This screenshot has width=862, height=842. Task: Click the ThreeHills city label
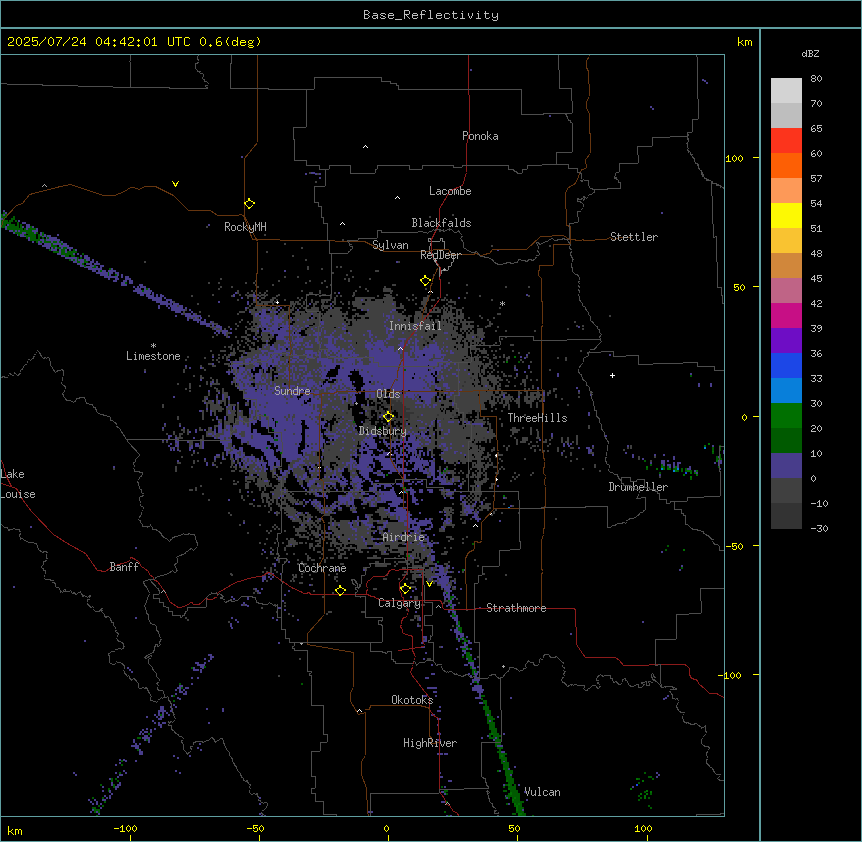click(x=537, y=418)
